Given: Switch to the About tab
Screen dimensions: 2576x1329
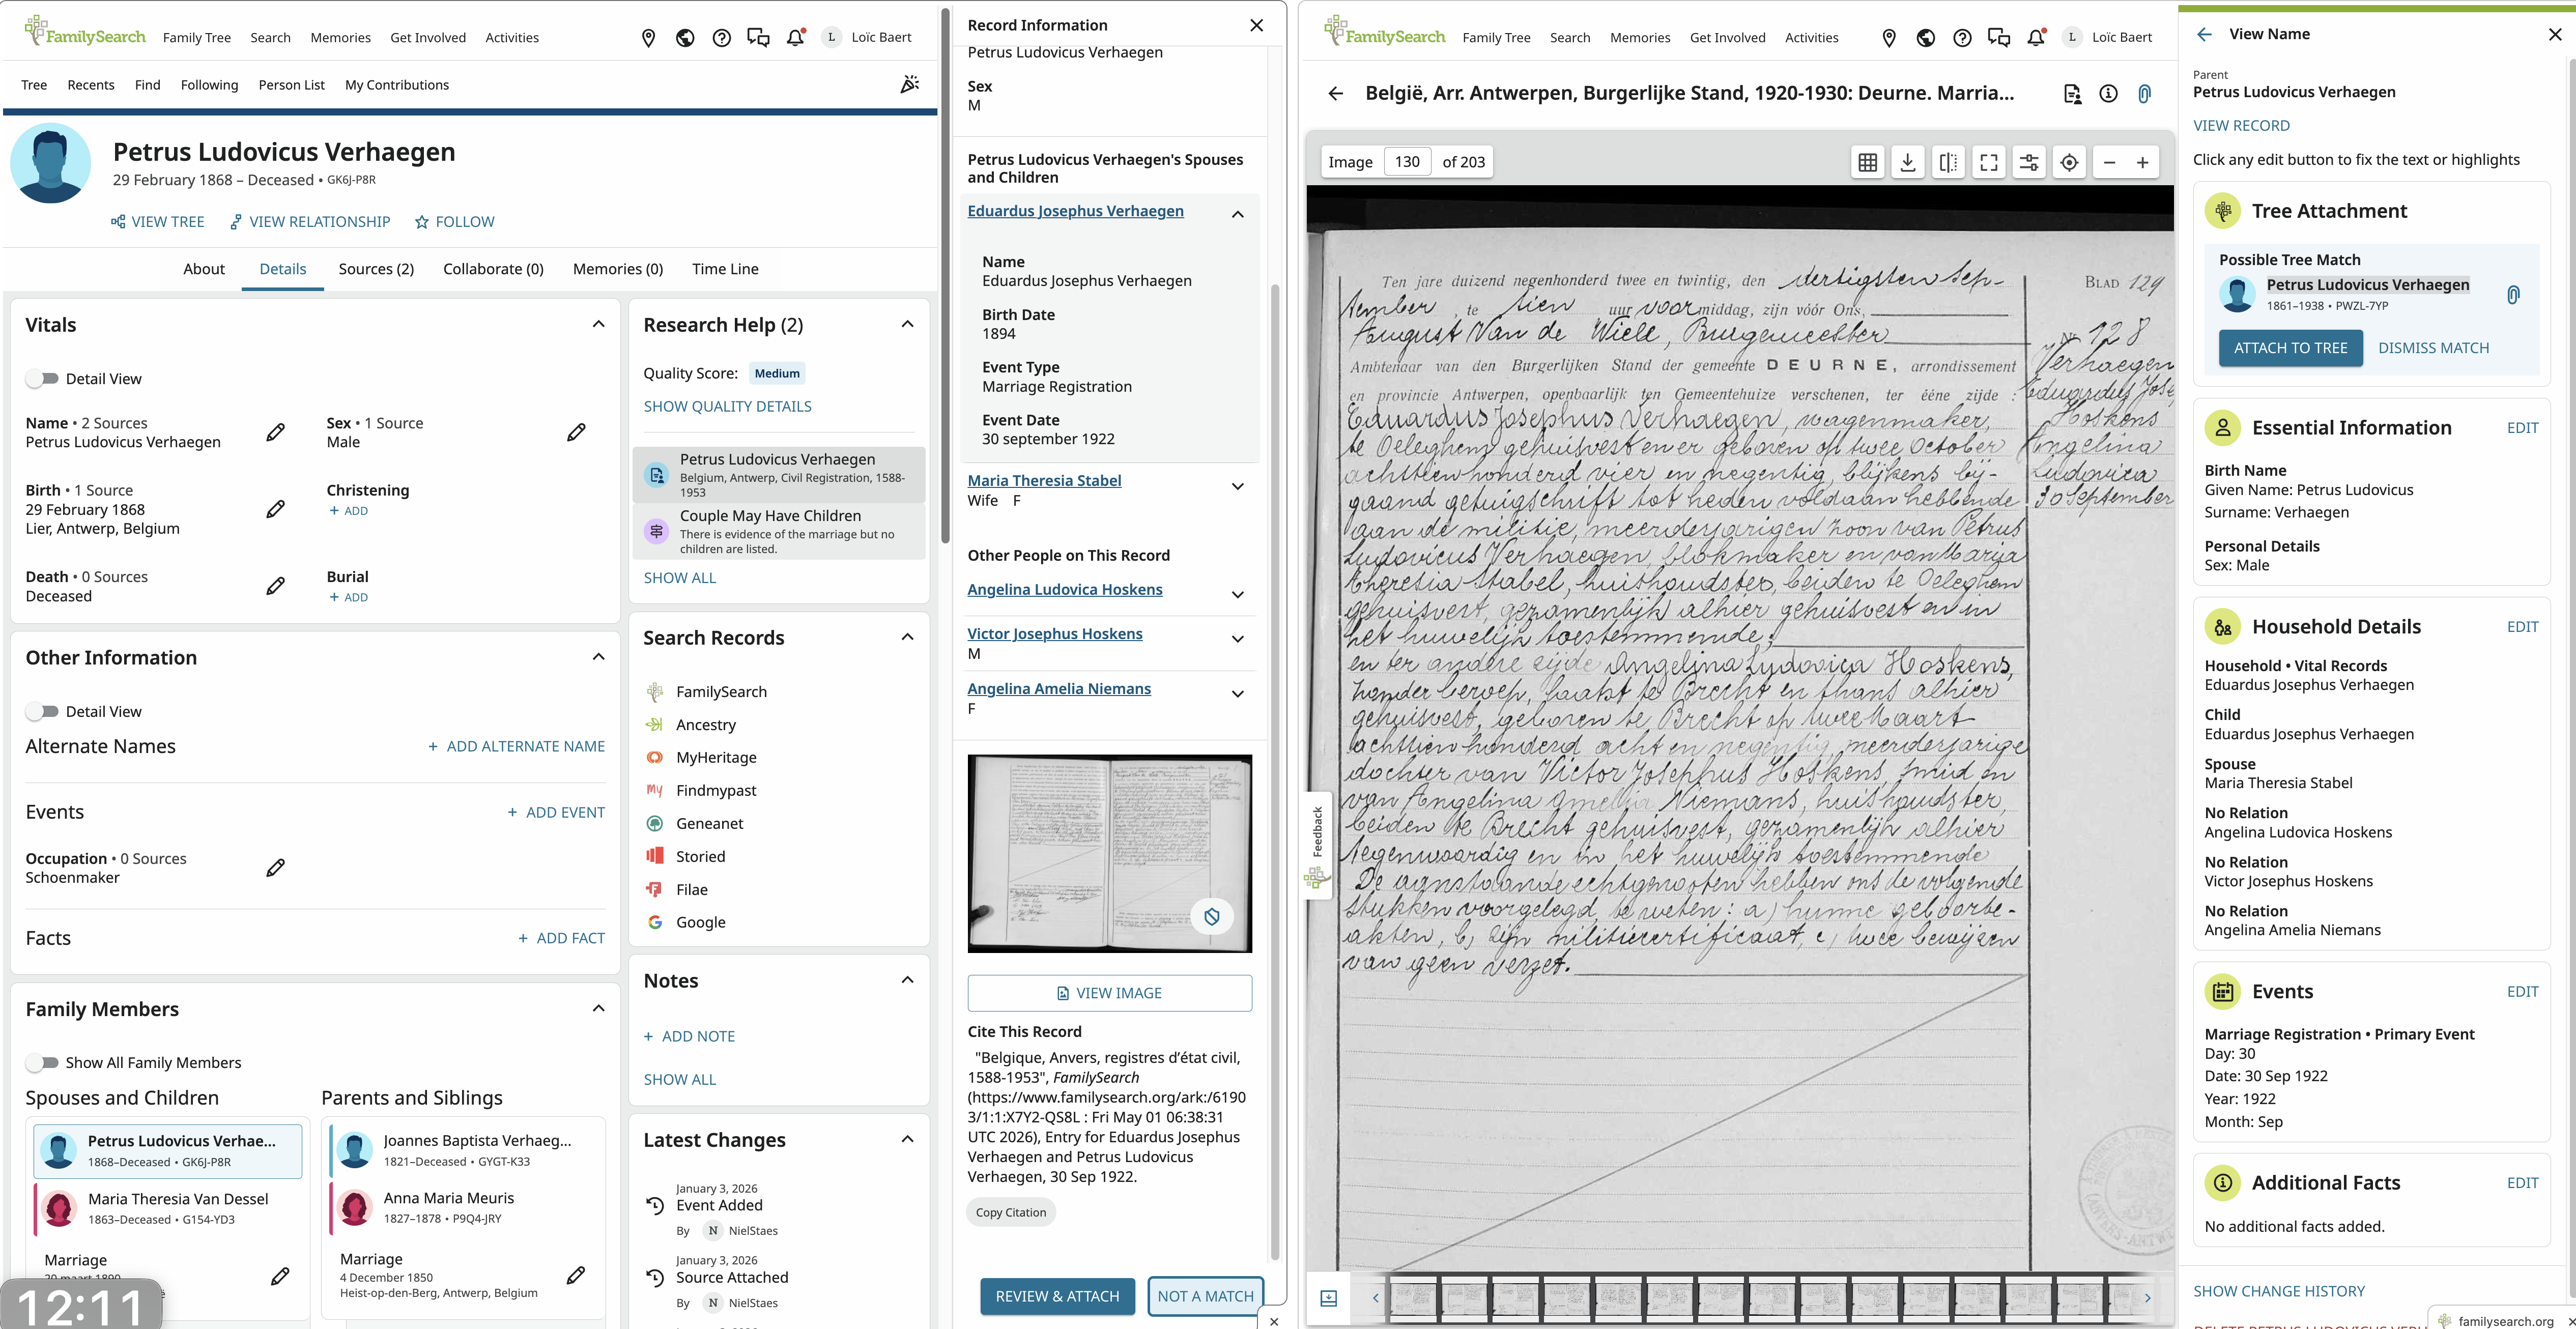Looking at the screenshot, I should point(204,269).
